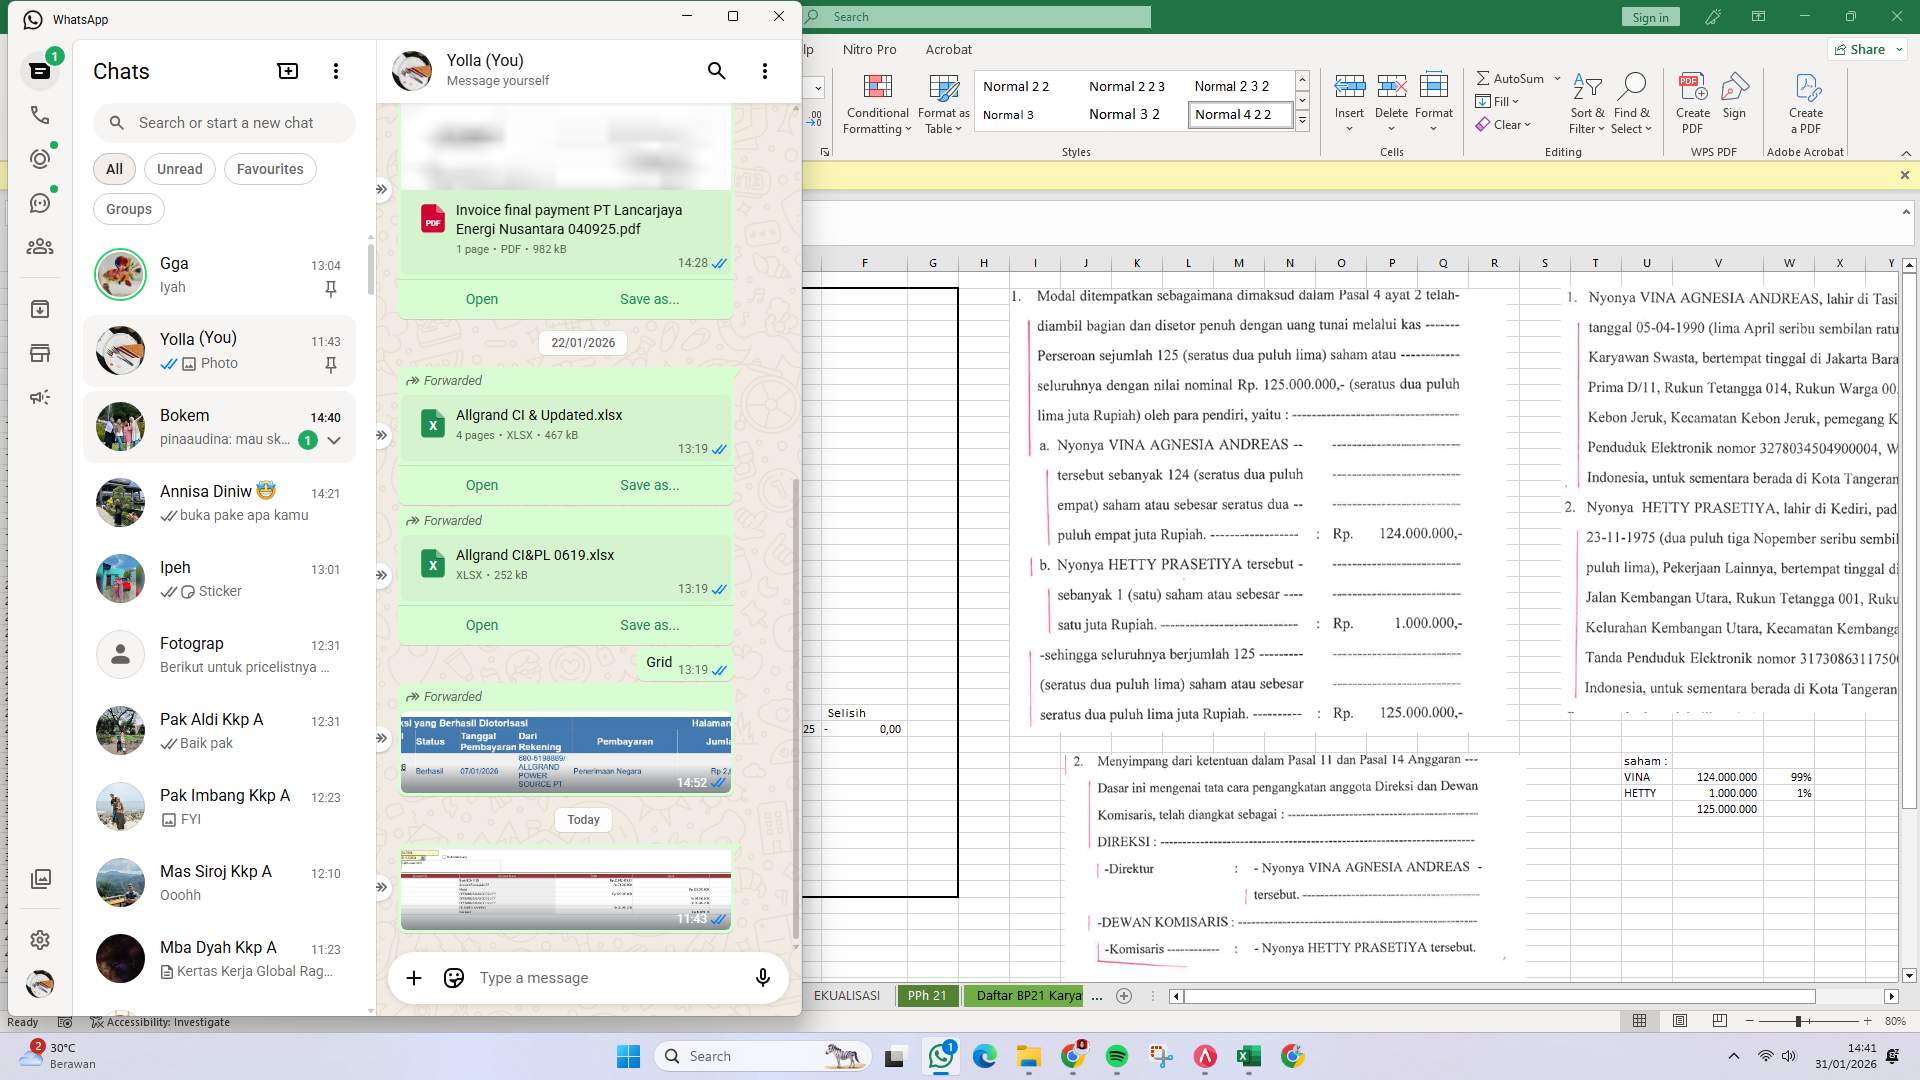Viewport: 1920px width, 1080px height.
Task: Switch on the Groups chat filter
Action: point(128,209)
